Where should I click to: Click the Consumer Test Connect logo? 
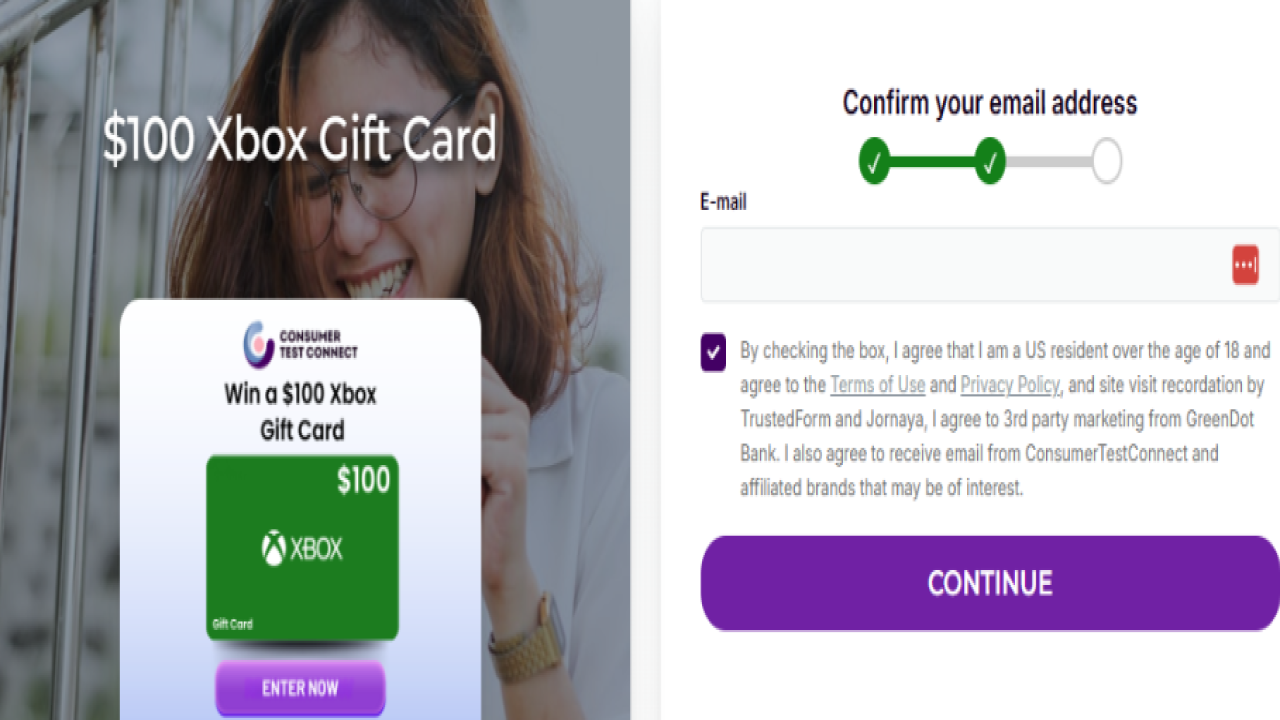[300, 344]
